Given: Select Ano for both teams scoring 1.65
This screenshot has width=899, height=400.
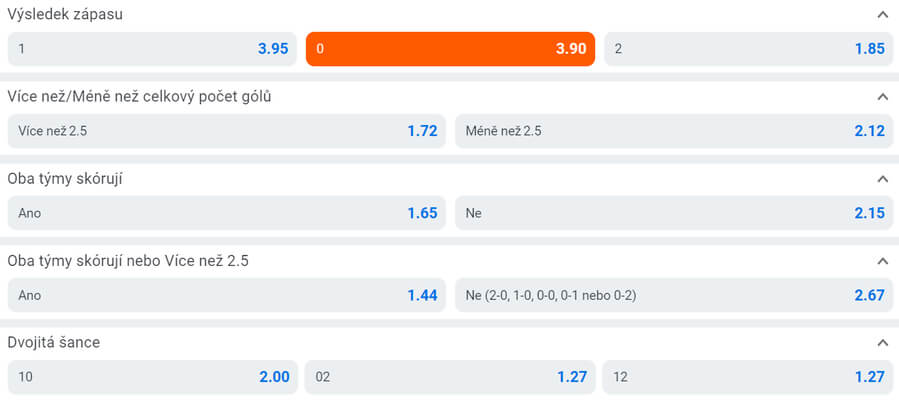Looking at the screenshot, I should [226, 213].
